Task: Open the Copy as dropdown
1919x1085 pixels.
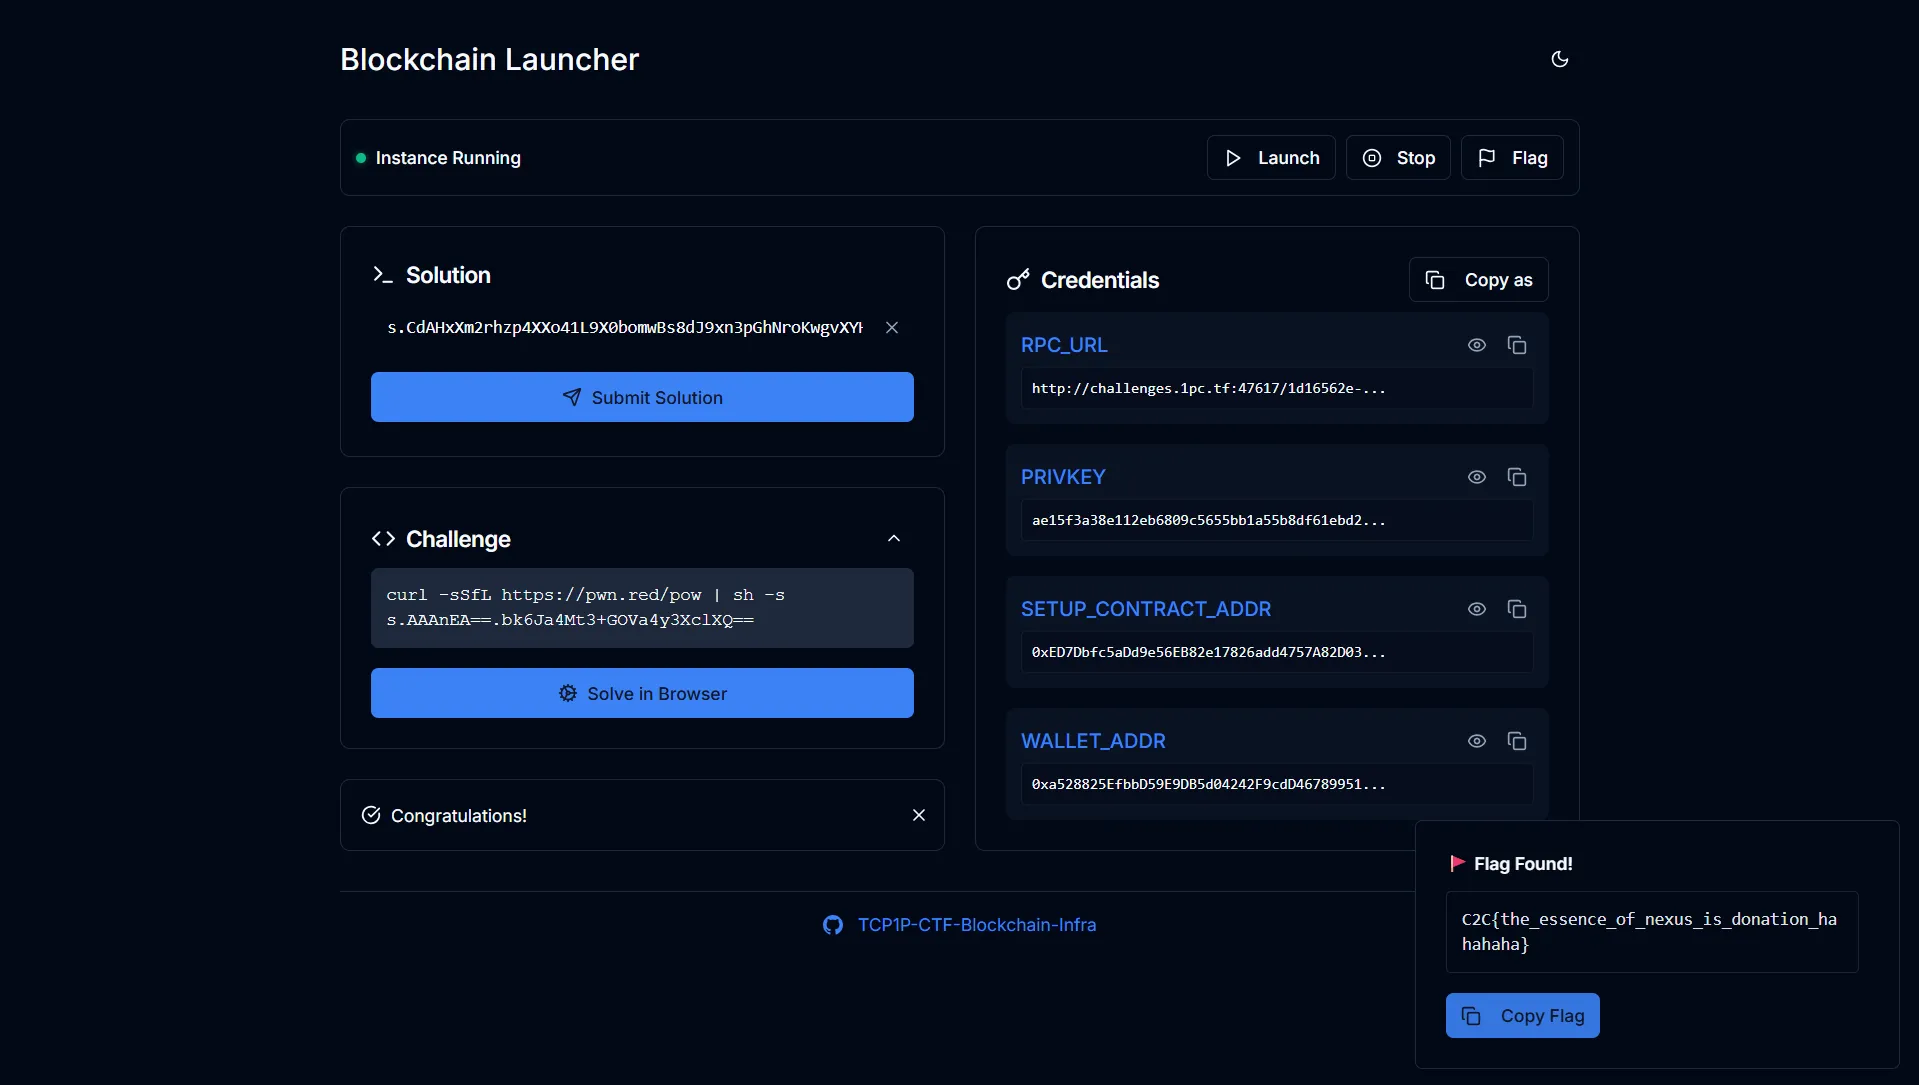Action: tap(1478, 280)
